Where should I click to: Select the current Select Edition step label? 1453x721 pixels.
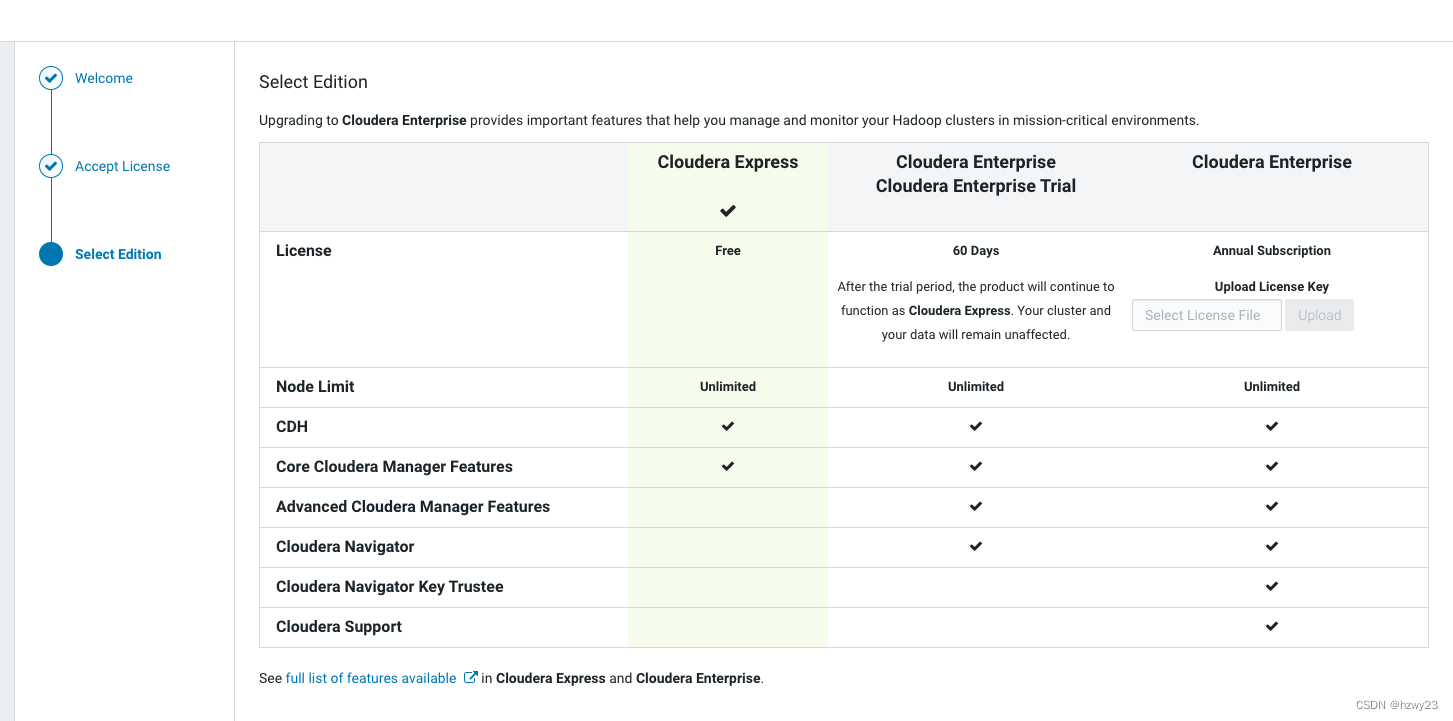[118, 254]
